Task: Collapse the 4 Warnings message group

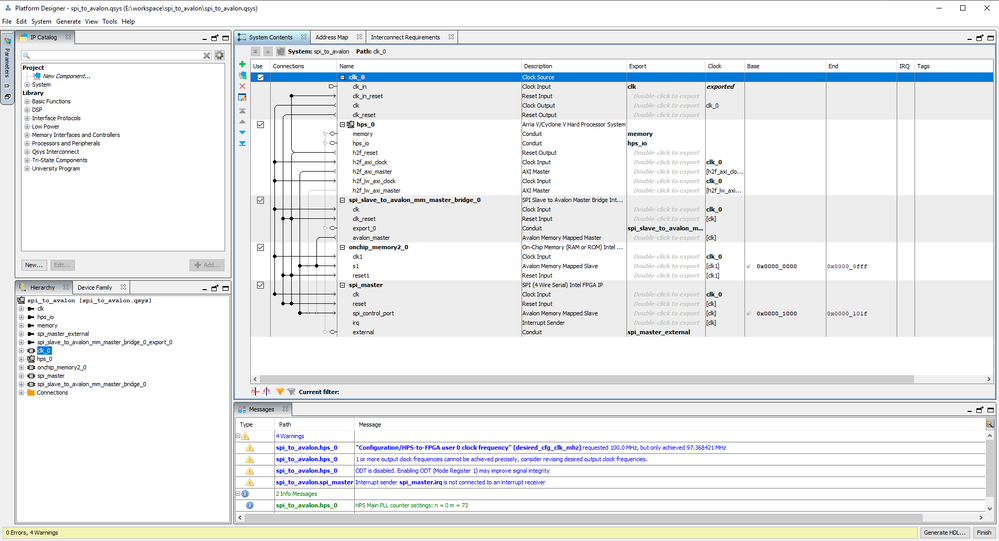Action: [239, 437]
